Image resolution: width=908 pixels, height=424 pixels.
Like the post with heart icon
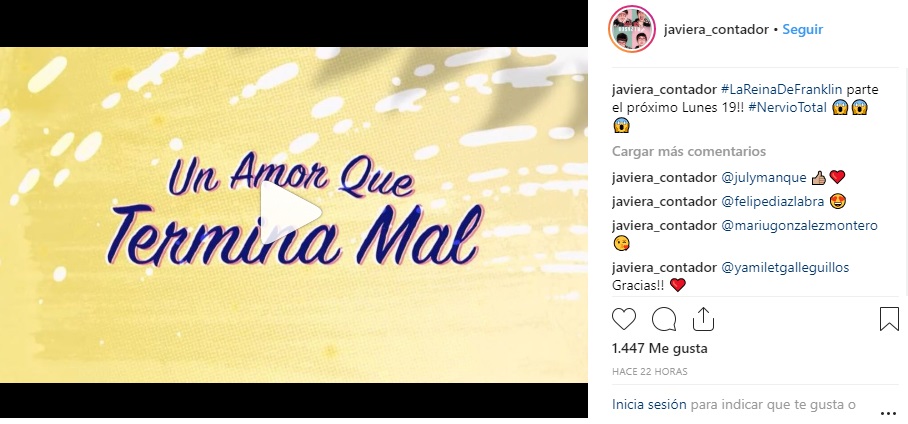[x=624, y=319]
